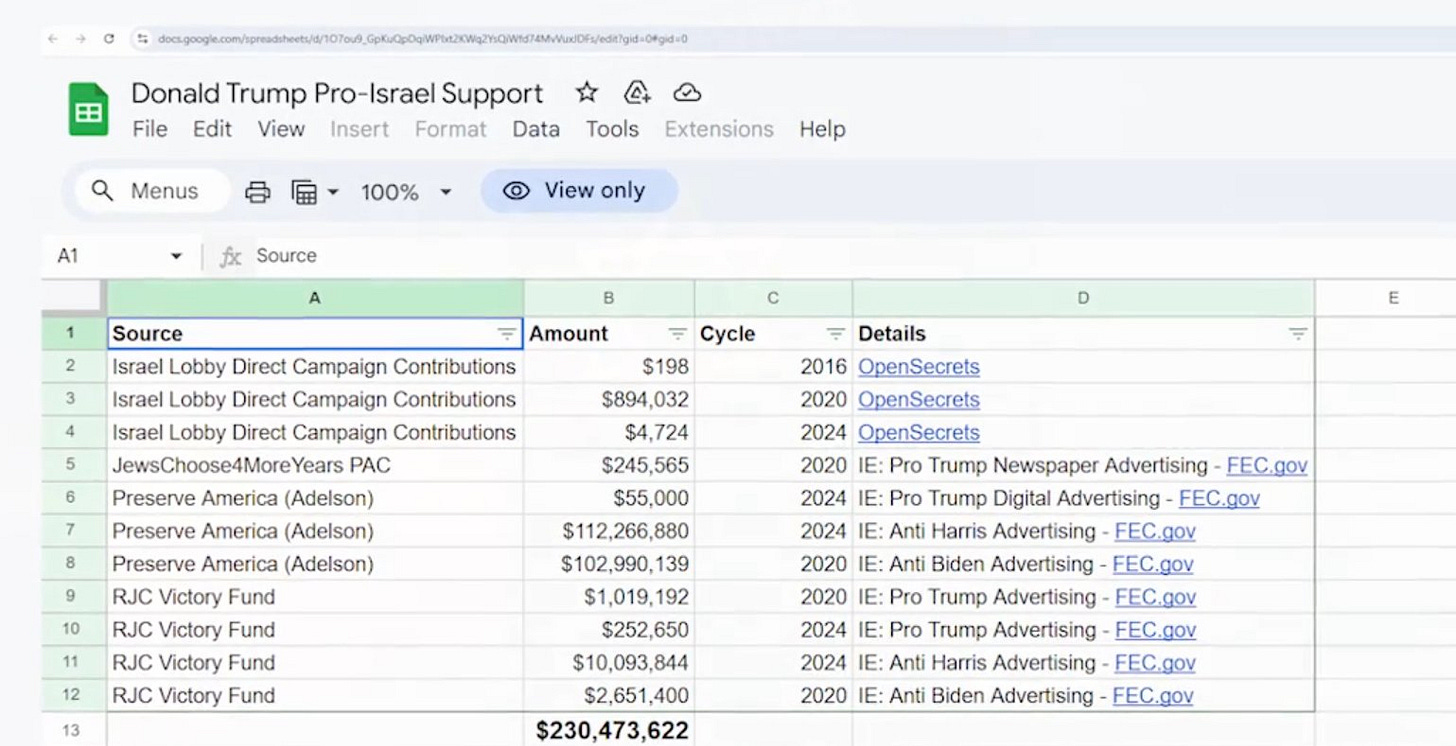Open FEC.gov link for Newspaper Advertising
The image size is (1456, 746).
tap(1267, 466)
